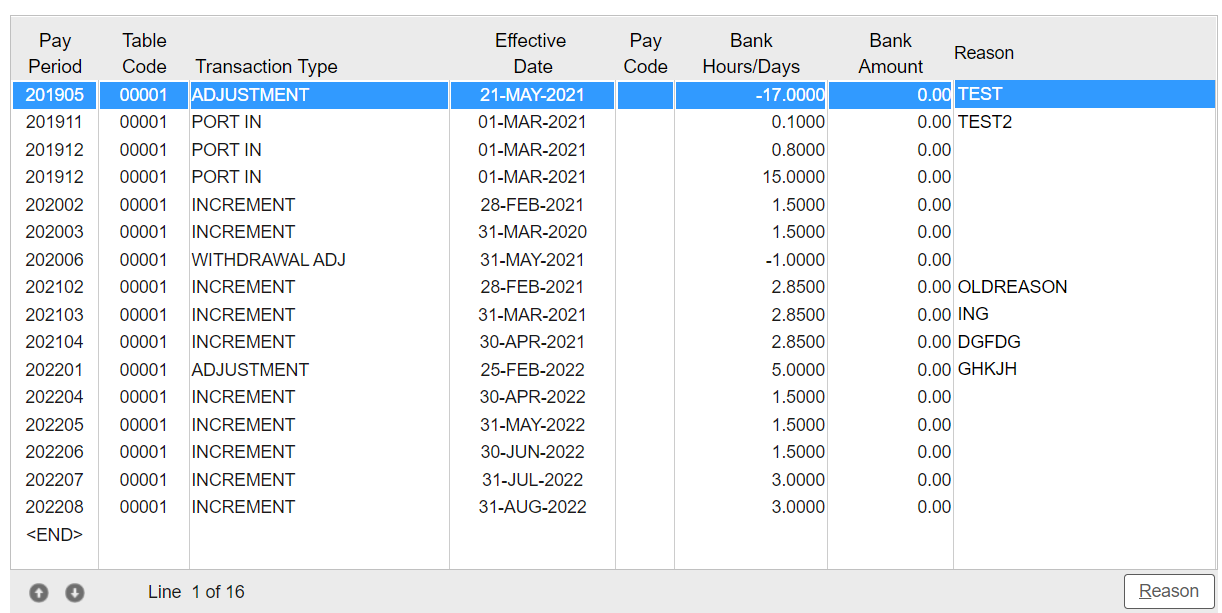Select the Bank Hours/Days column header

(x=751, y=54)
